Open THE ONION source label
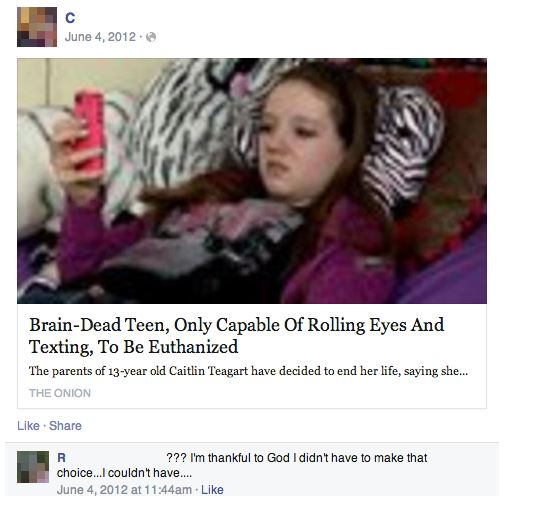The width and height of the screenshot is (538, 522). click(x=60, y=393)
